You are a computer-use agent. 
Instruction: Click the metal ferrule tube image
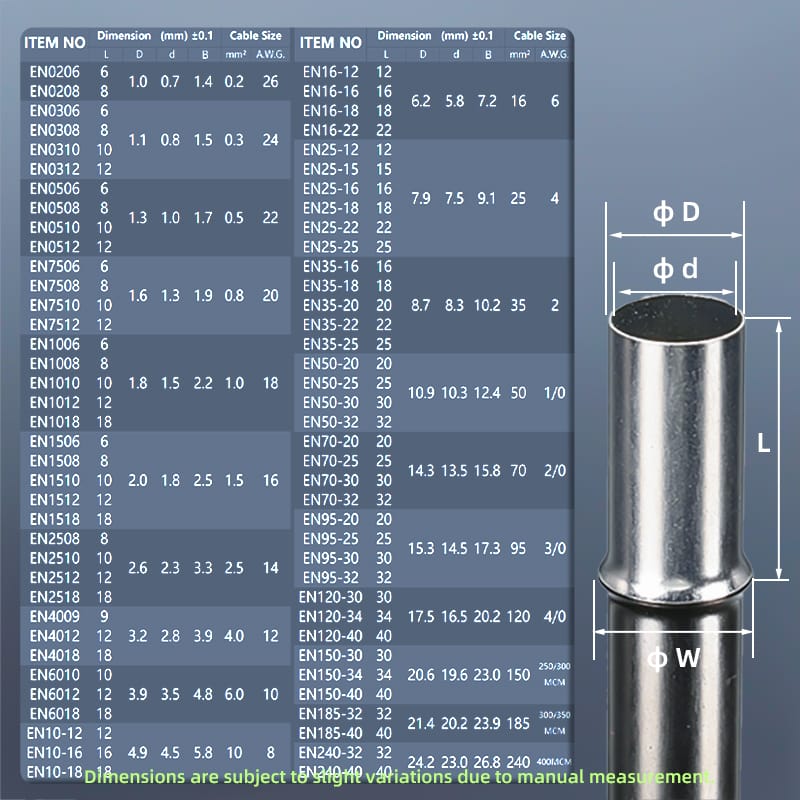[x=676, y=450]
